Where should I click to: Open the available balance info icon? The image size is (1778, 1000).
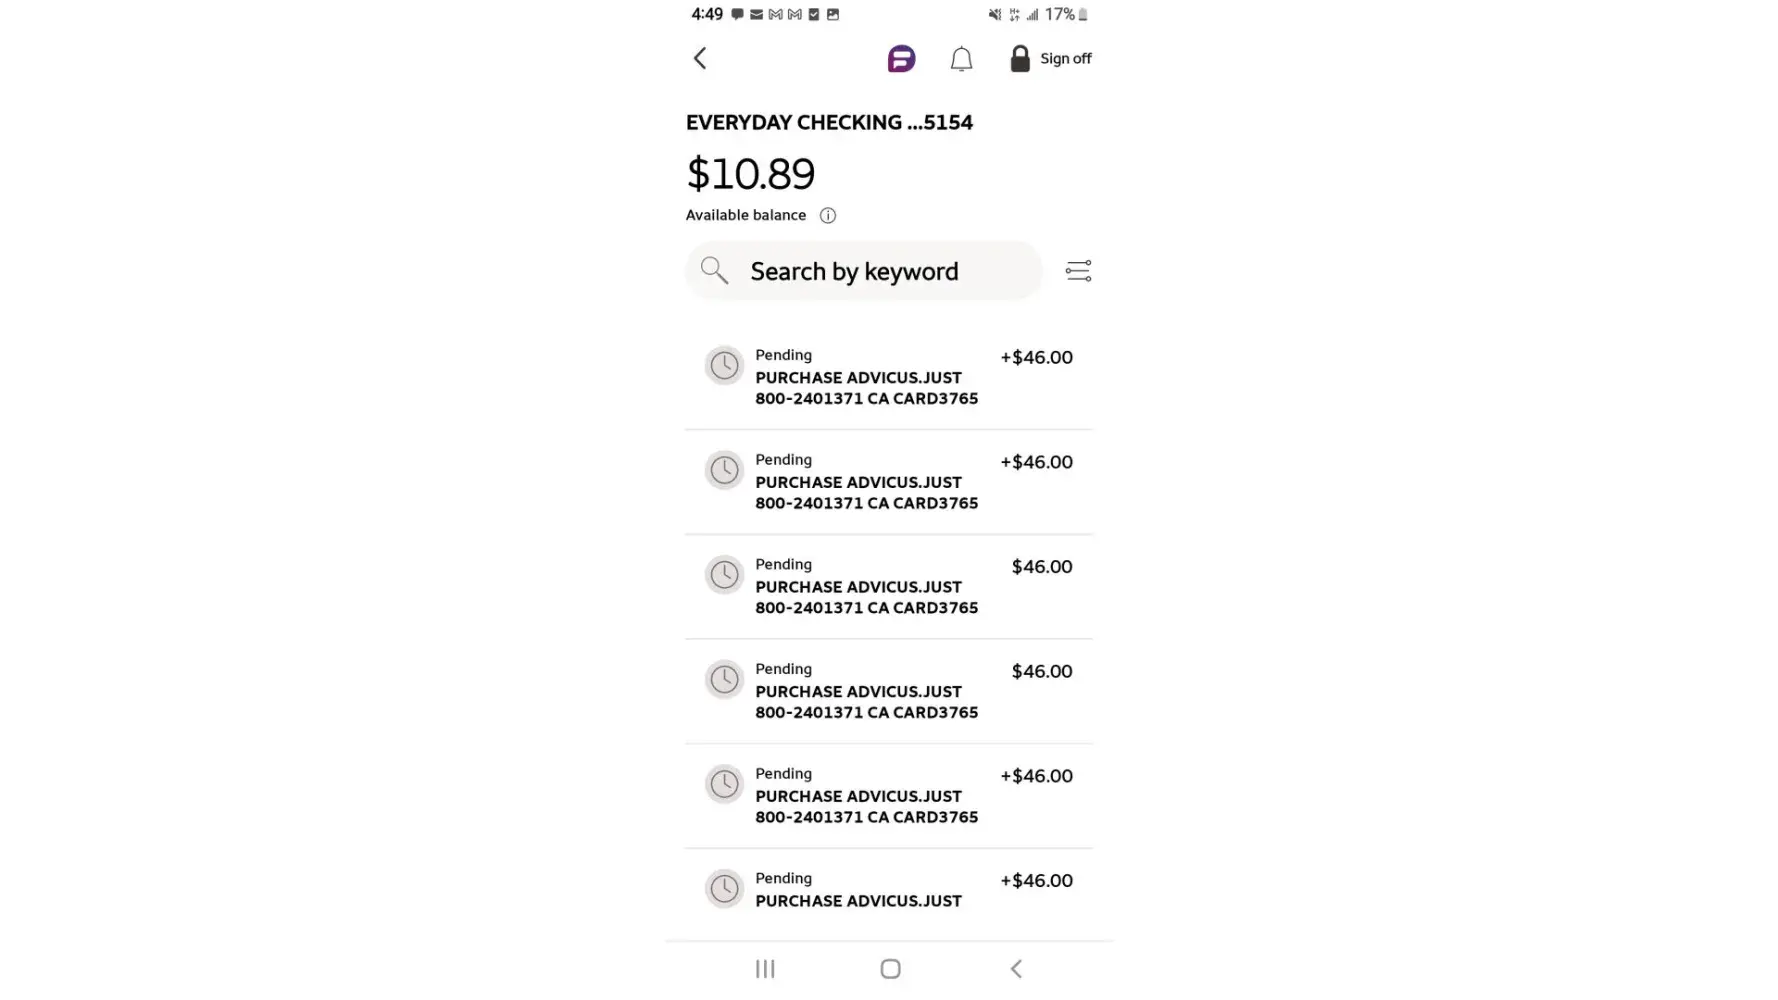pyautogui.click(x=827, y=215)
